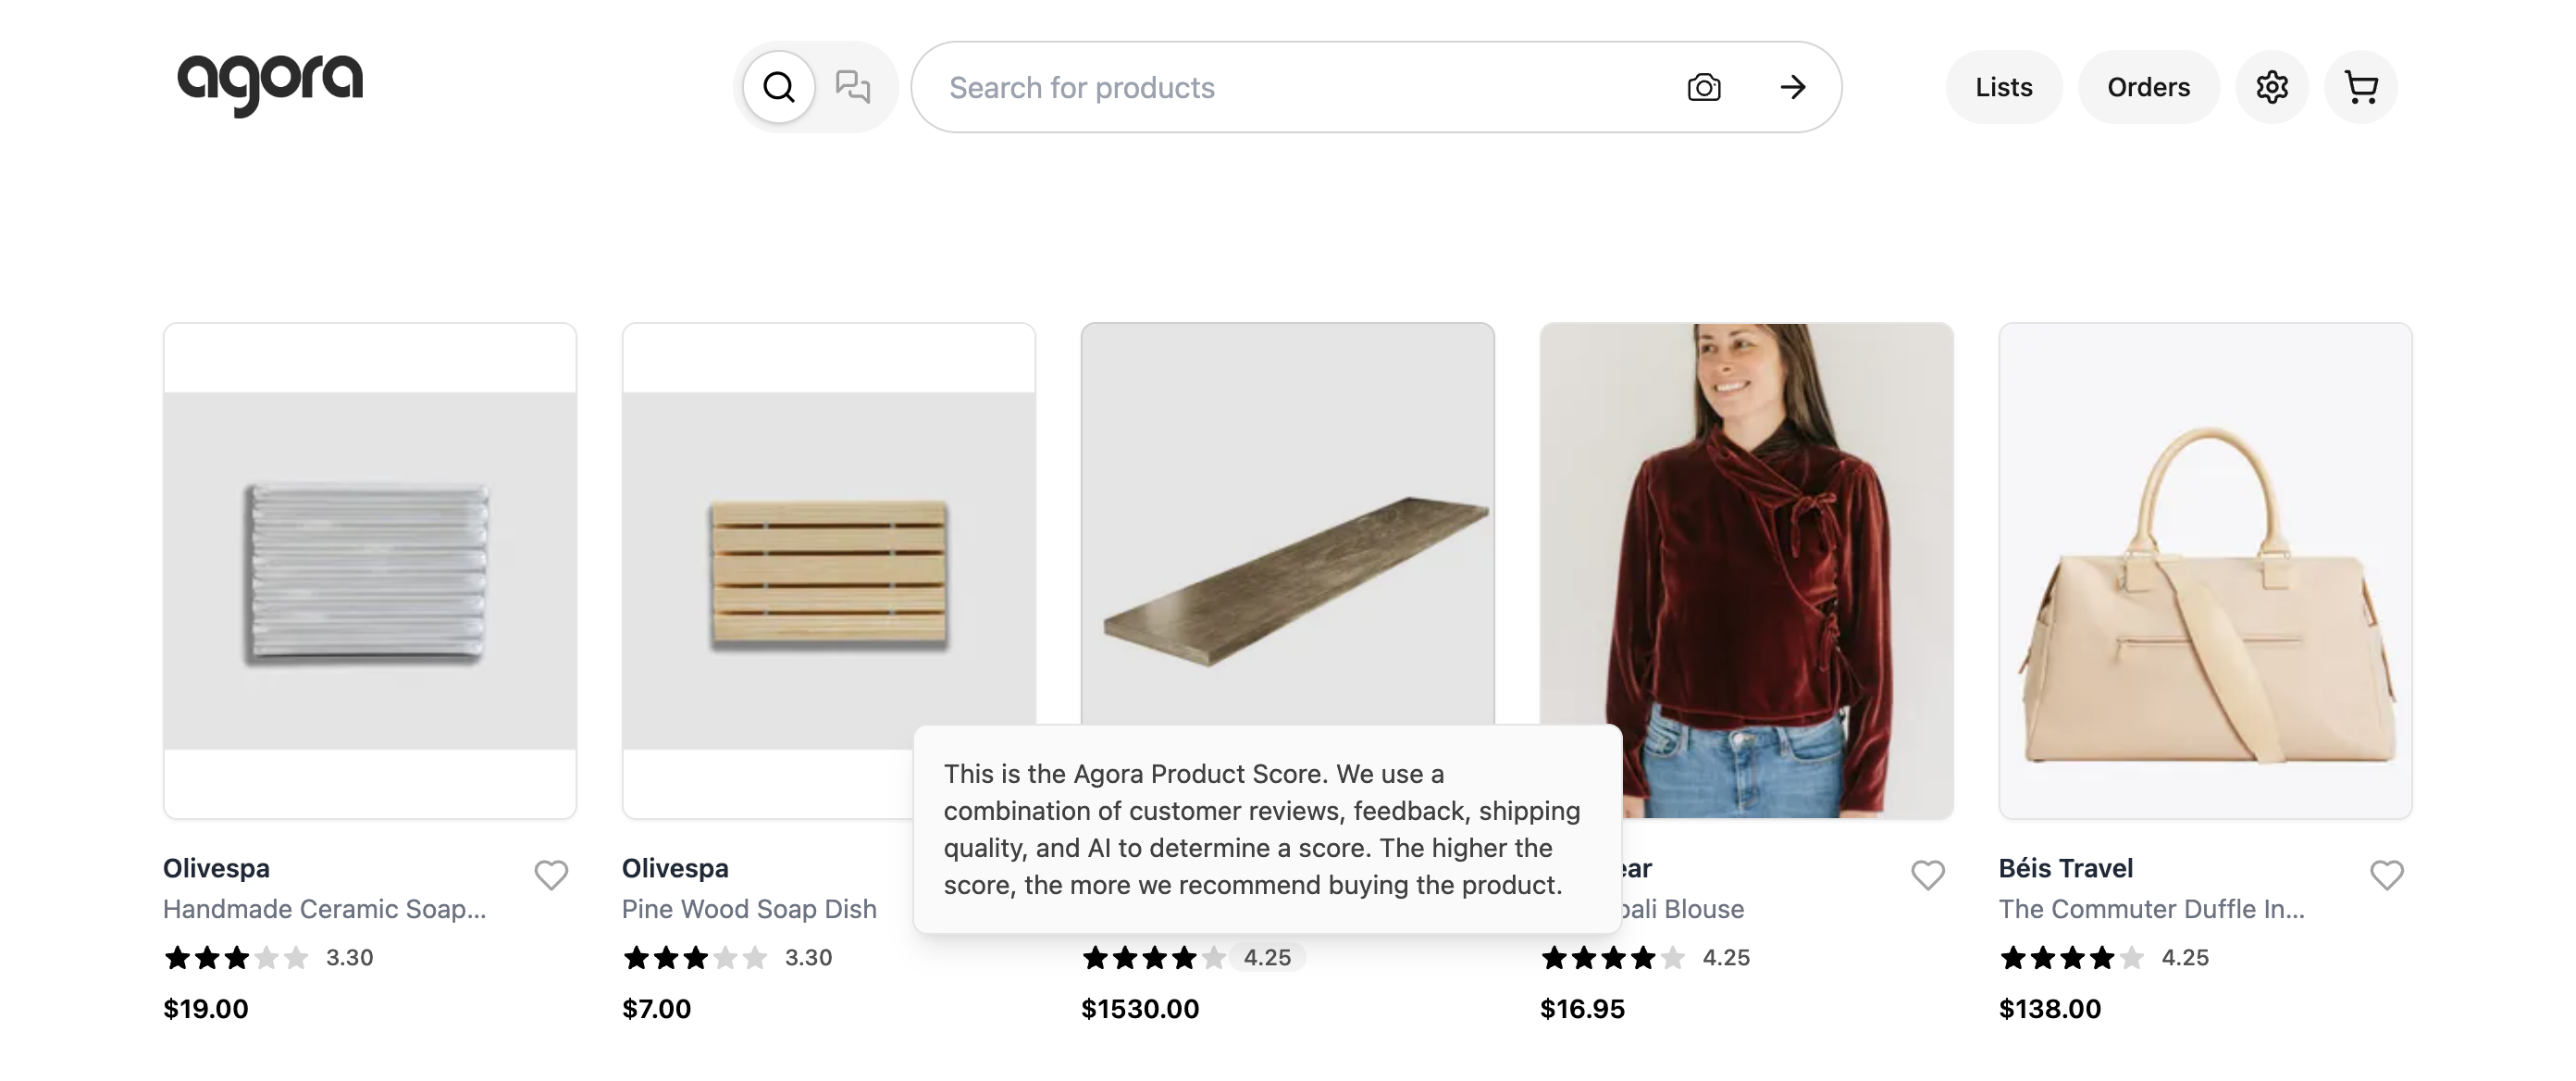Open the beige duffle bag image

(x=2205, y=570)
